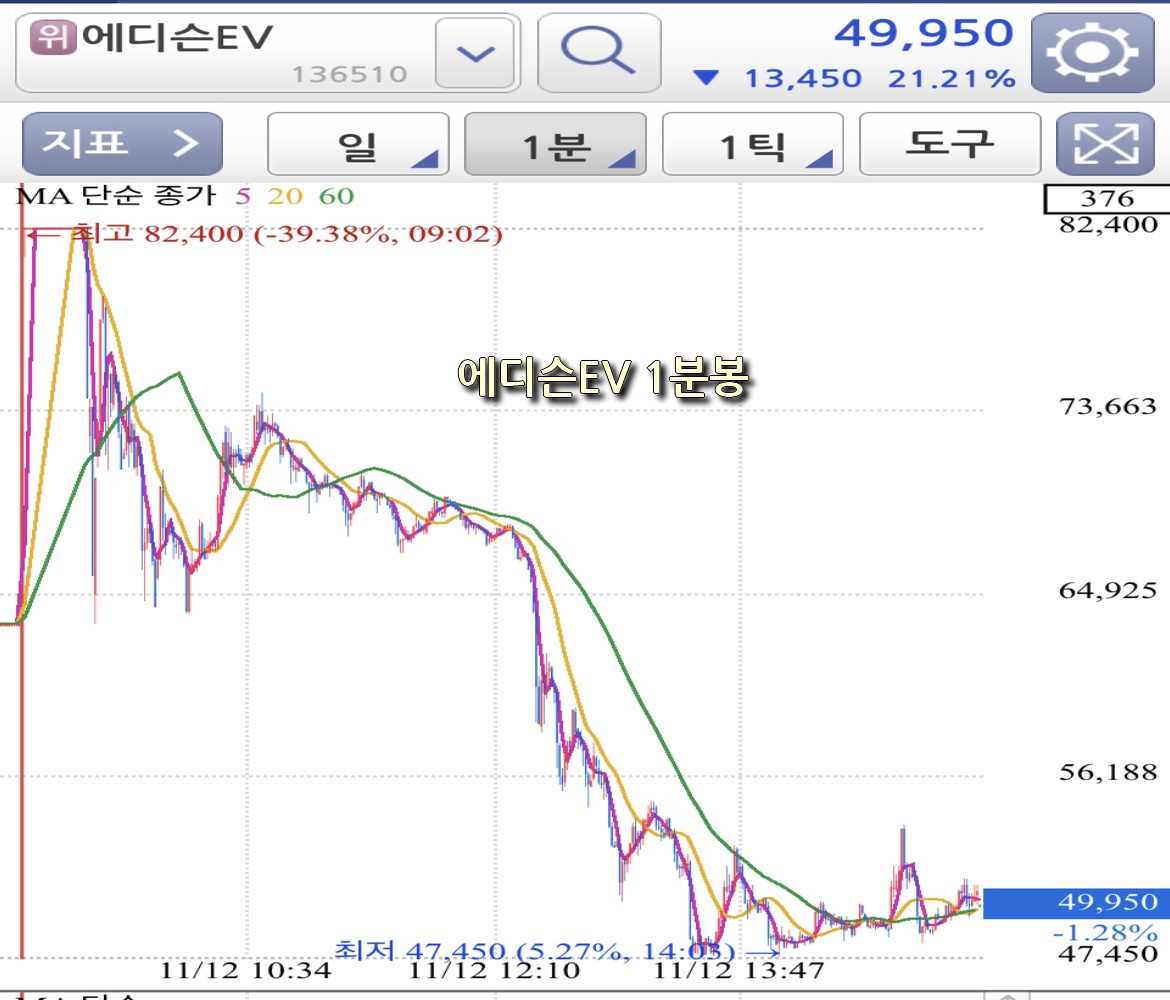Expand chart to fullscreen icon
This screenshot has height=1000, width=1170.
pyautogui.click(x=1106, y=144)
